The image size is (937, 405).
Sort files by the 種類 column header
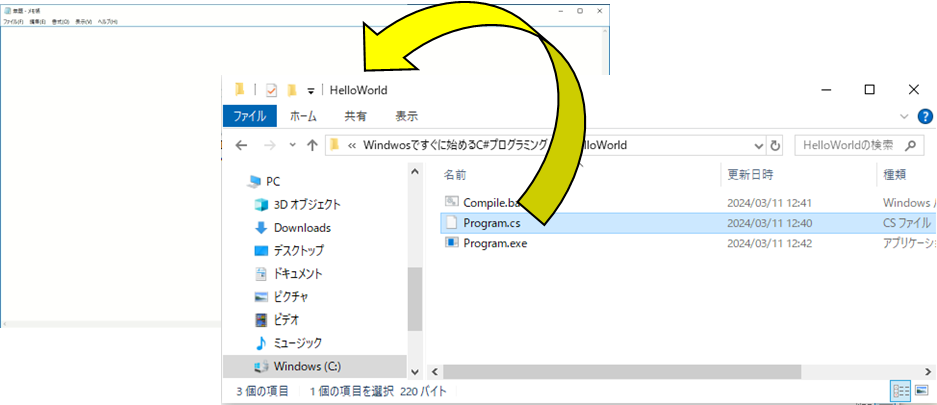point(895,175)
